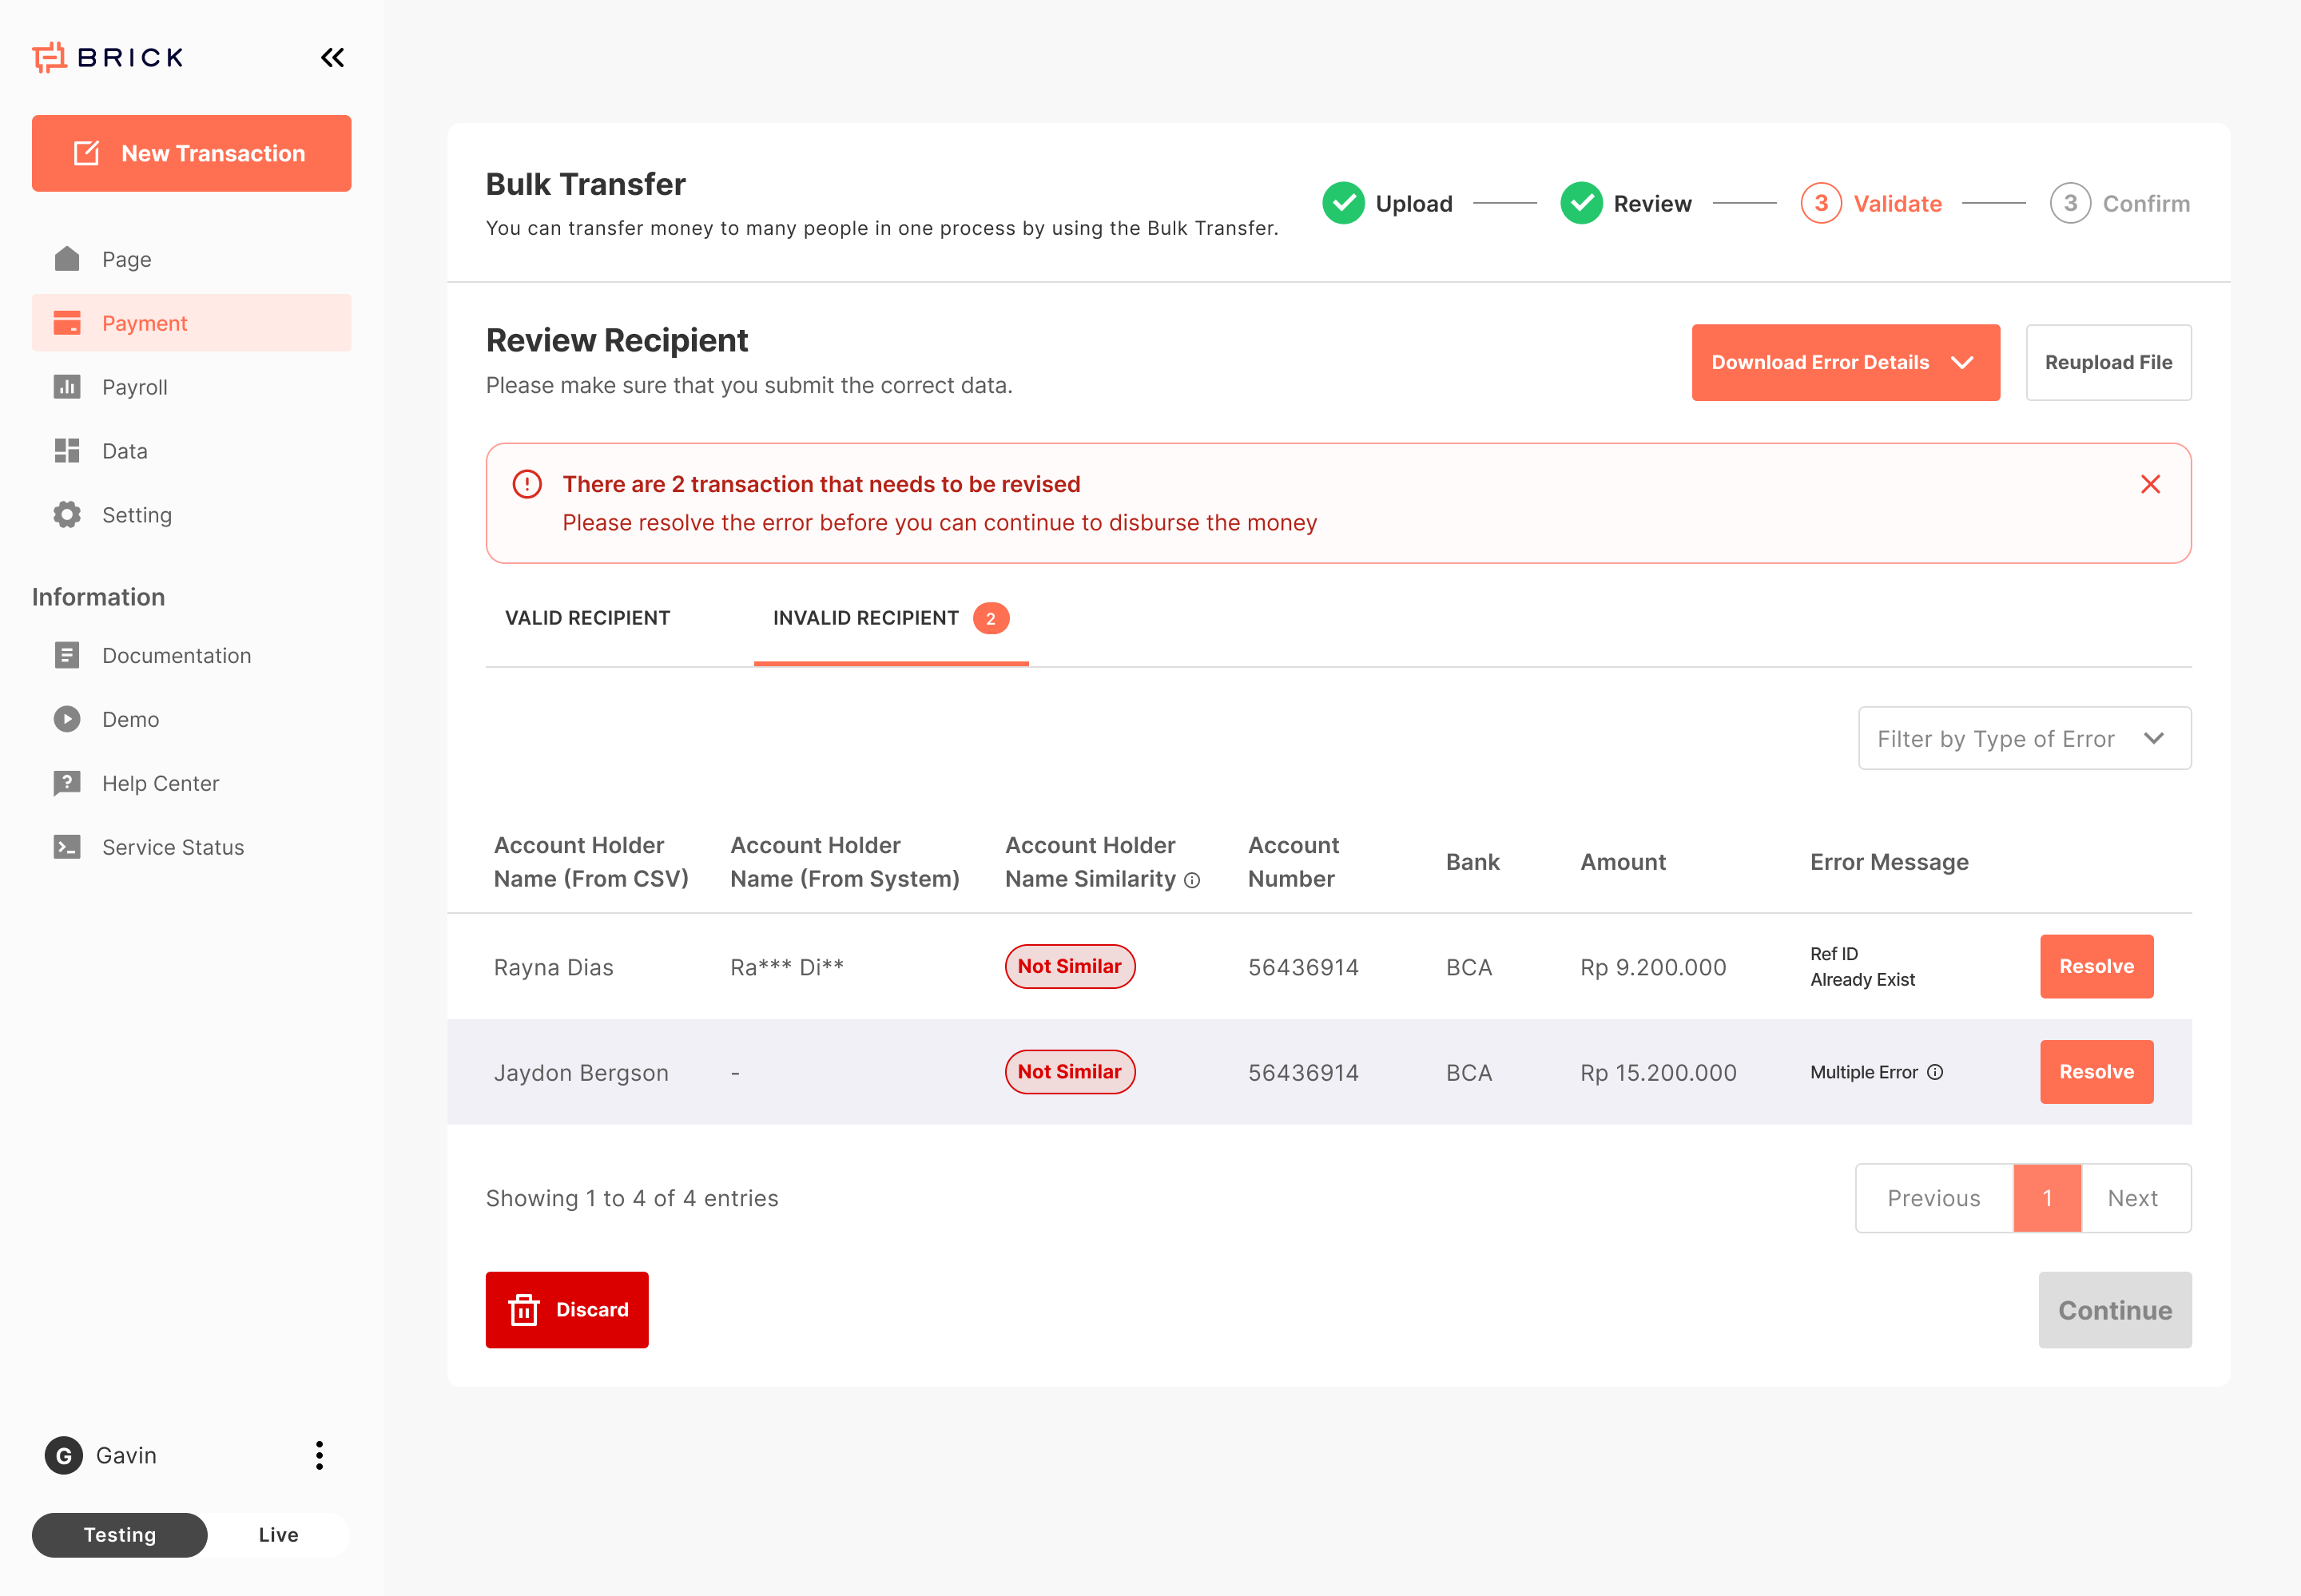Switch to the Valid Recipient tab
The image size is (2301, 1596).
click(587, 618)
